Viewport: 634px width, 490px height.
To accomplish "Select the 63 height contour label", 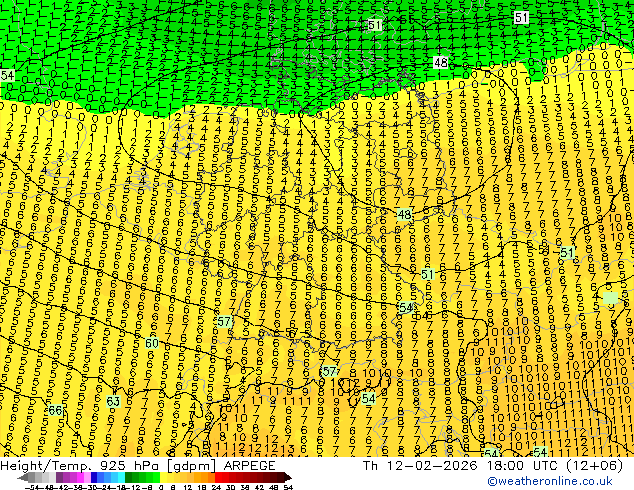I will [113, 401].
